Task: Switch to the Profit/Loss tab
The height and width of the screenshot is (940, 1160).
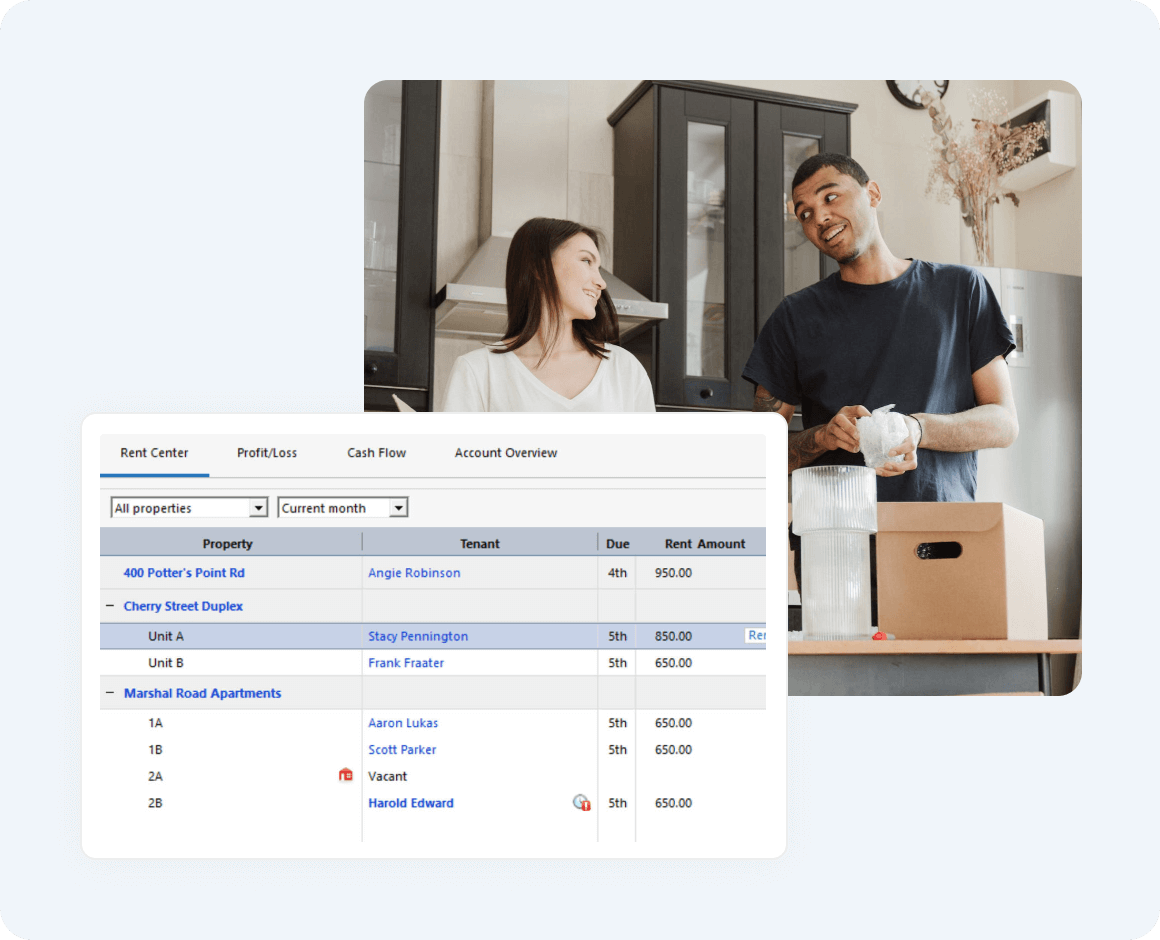Action: pyautogui.click(x=267, y=453)
